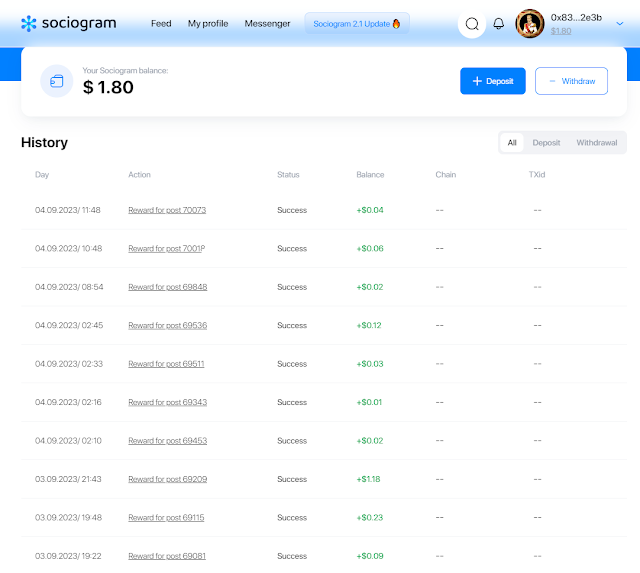The image size is (640, 573).
Task: Filter history by Deposit
Action: 546,142
